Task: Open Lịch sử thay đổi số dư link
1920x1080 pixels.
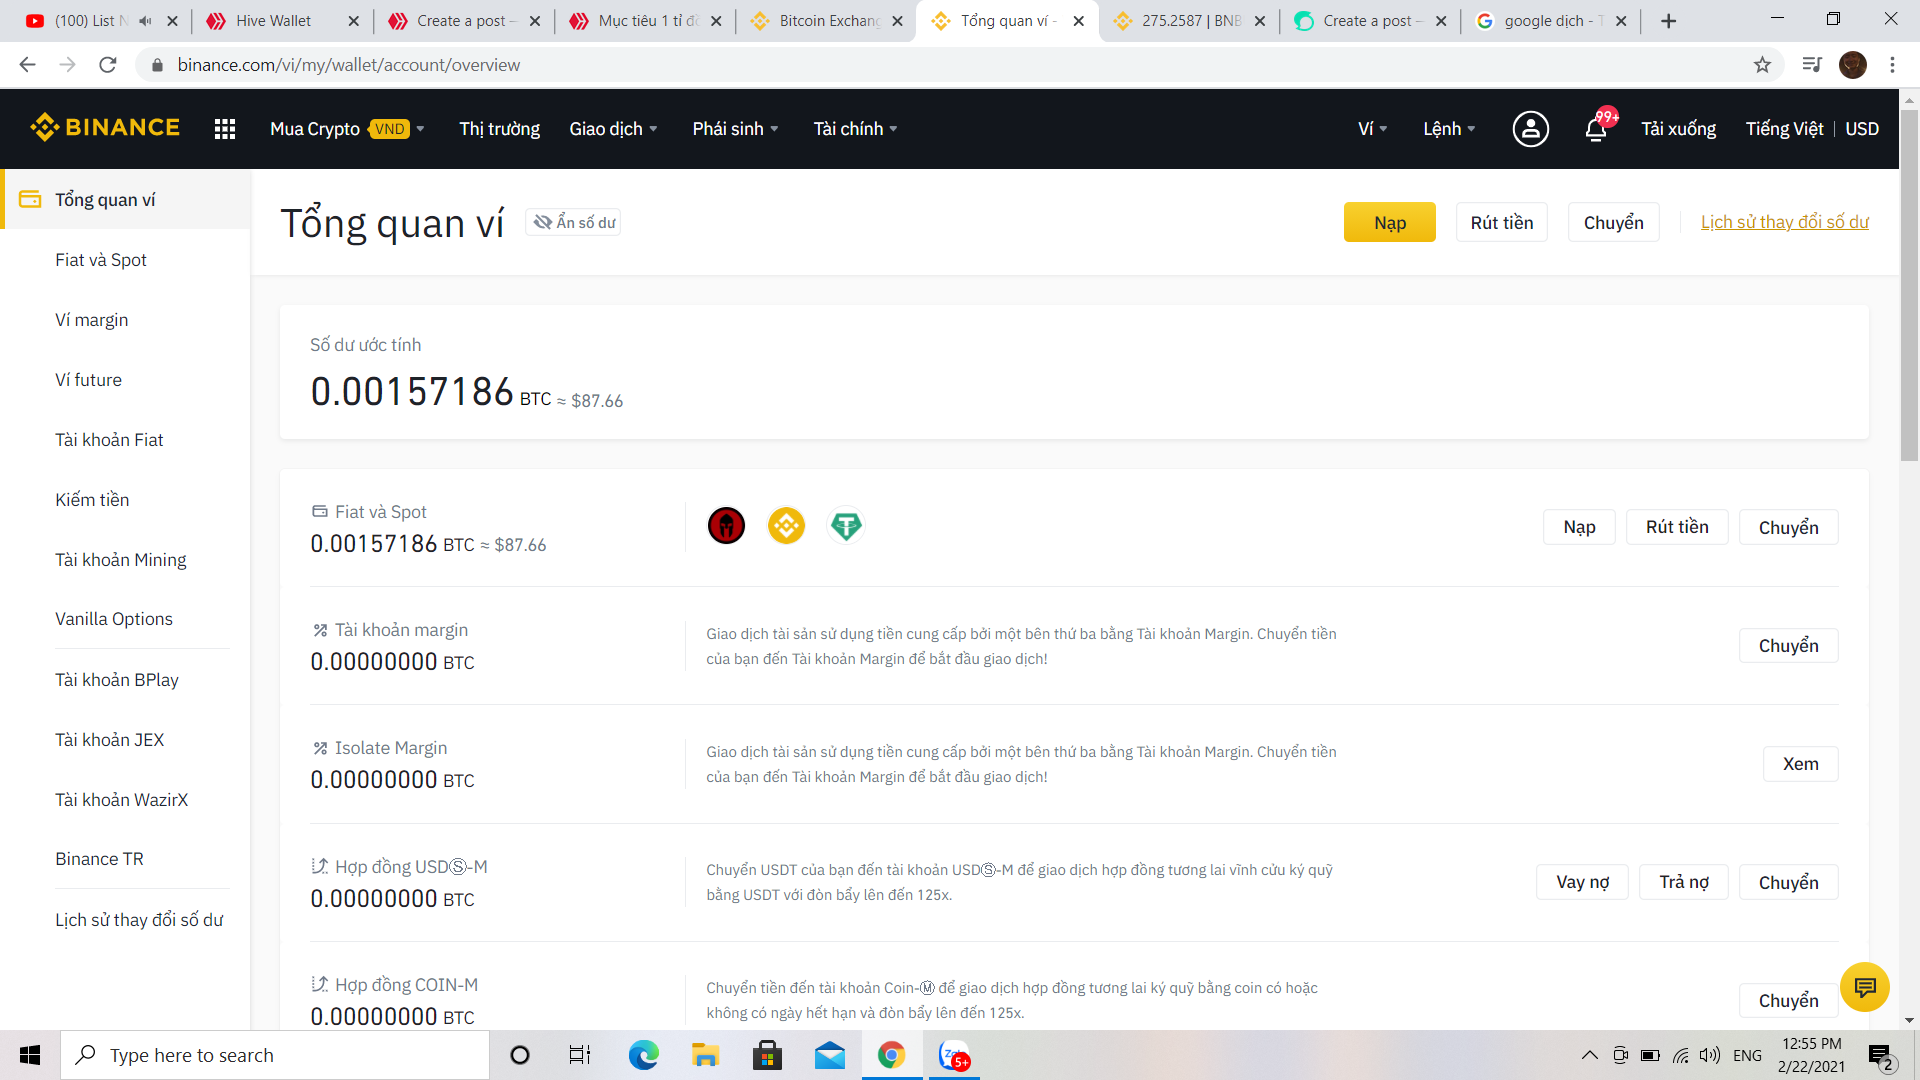Action: (x=1784, y=222)
